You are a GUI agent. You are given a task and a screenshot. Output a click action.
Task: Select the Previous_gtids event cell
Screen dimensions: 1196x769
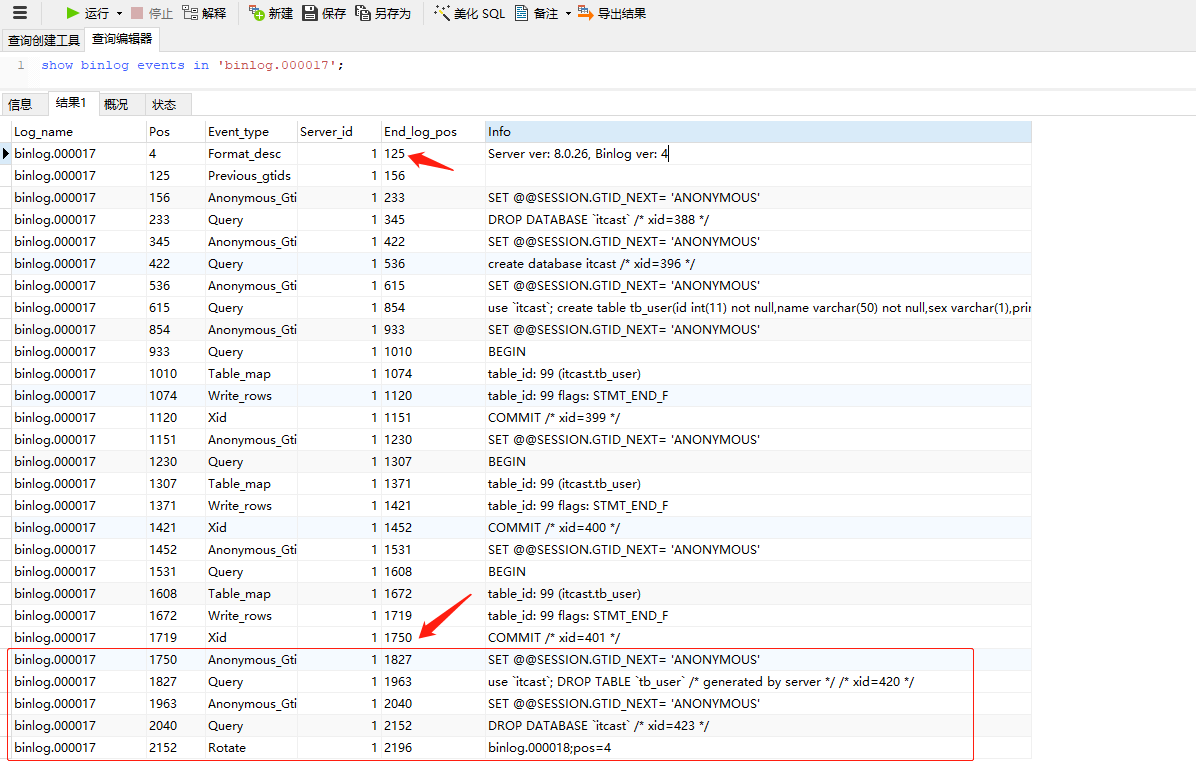tap(251, 176)
